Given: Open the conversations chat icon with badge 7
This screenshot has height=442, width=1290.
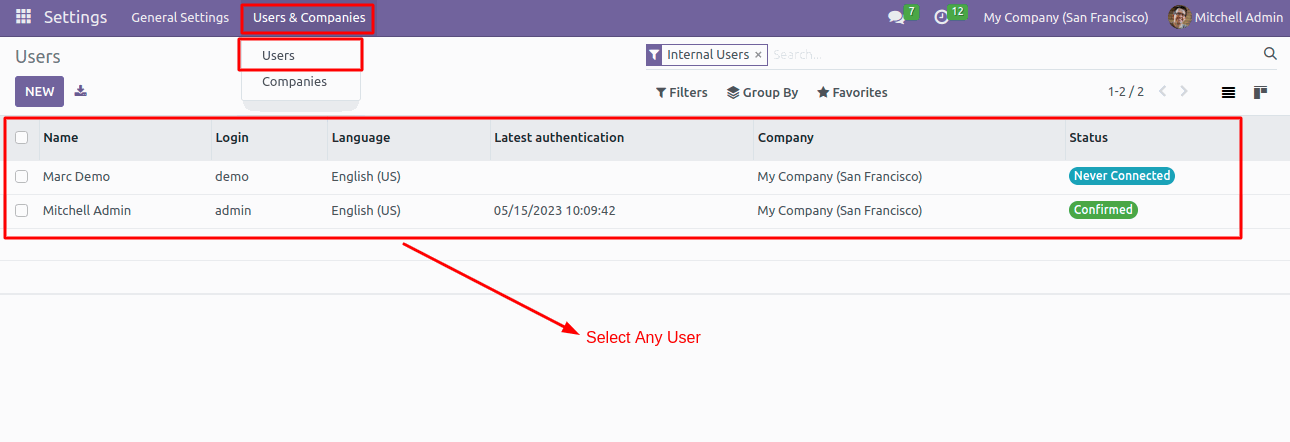Looking at the screenshot, I should pos(896,18).
